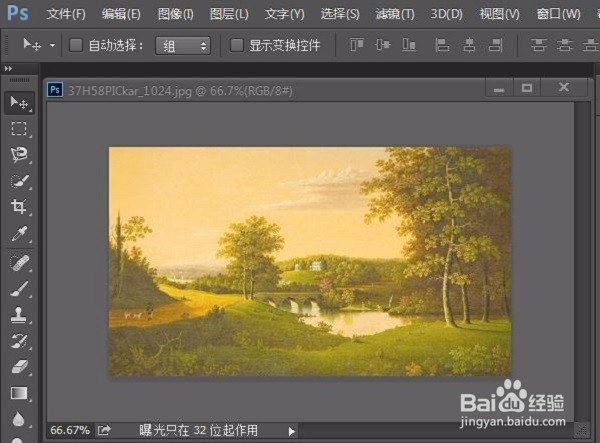Click the document Ps icon in title bar
Screen dimensions: 600x443
click(55, 90)
